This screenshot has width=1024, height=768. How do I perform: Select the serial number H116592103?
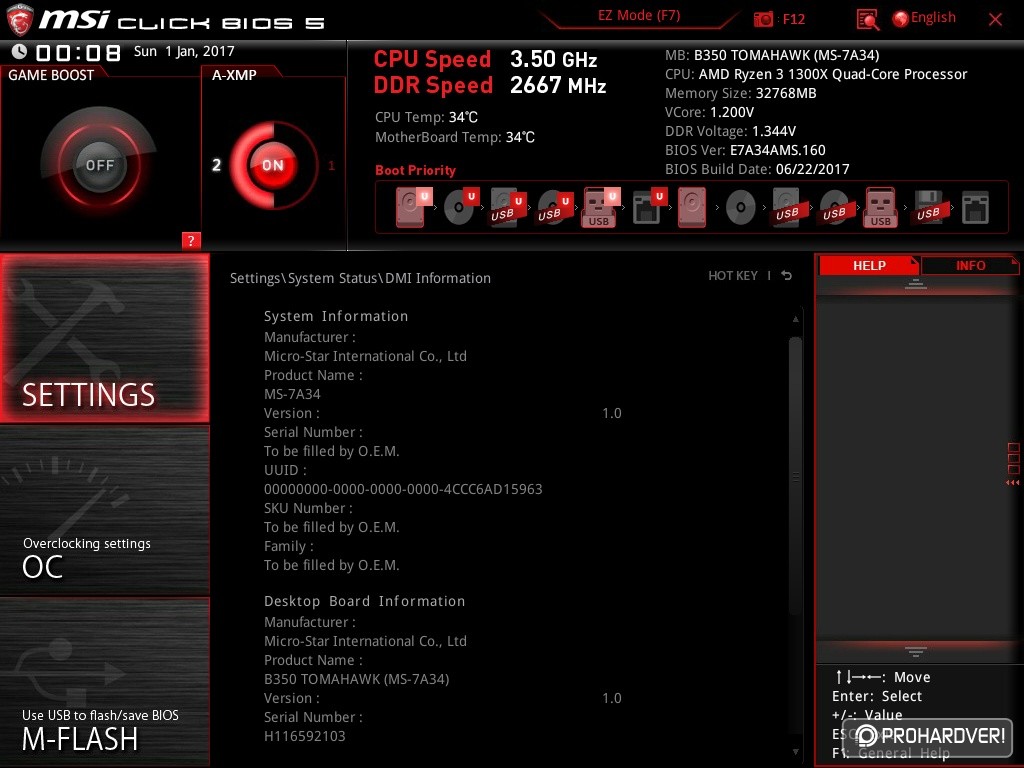pyautogui.click(x=304, y=736)
